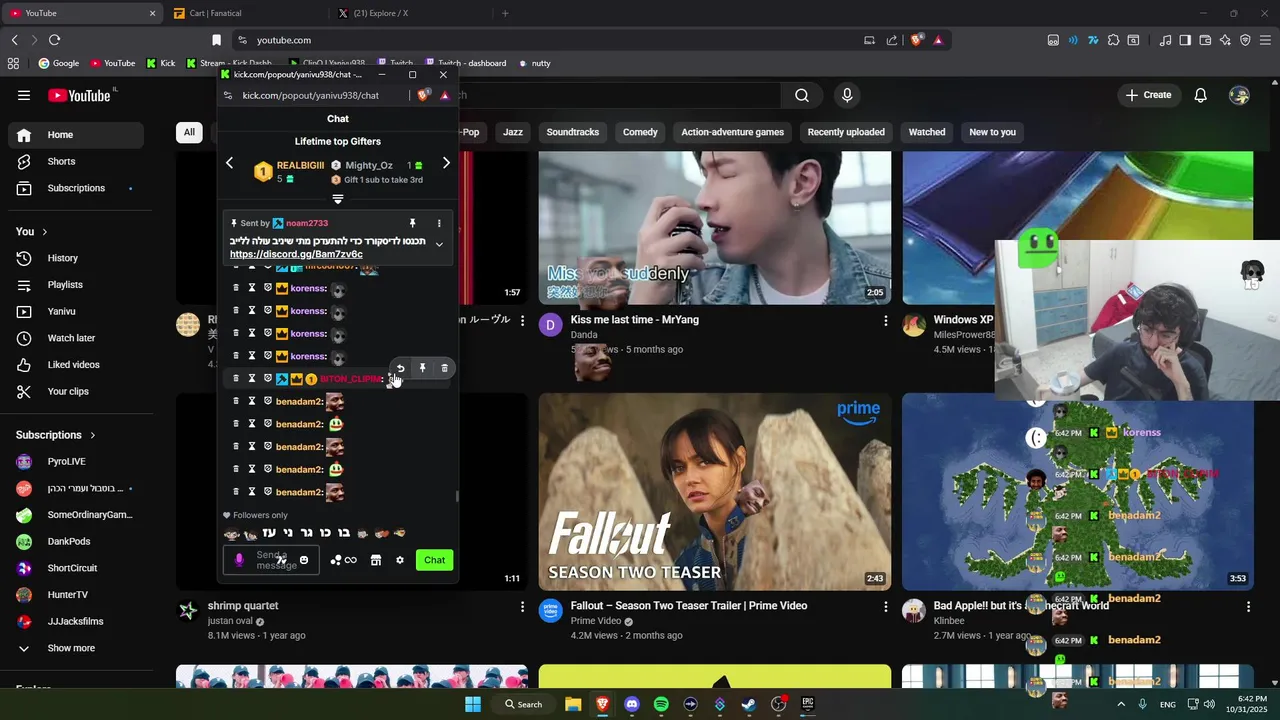Open pinned message three-dot options
The height and width of the screenshot is (720, 1280).
pos(439,223)
